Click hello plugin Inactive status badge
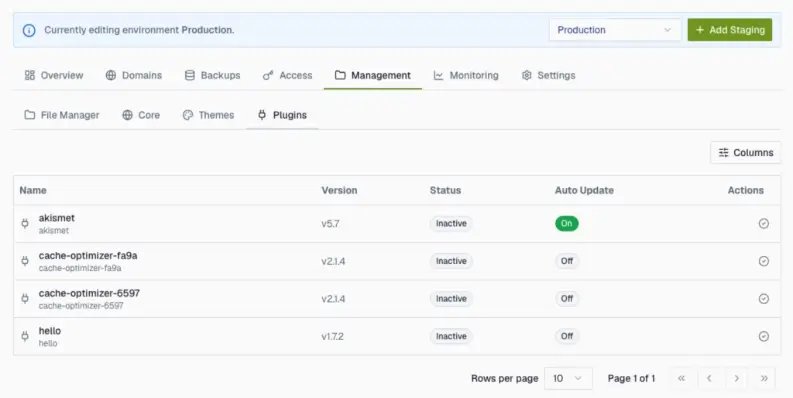 (451, 336)
